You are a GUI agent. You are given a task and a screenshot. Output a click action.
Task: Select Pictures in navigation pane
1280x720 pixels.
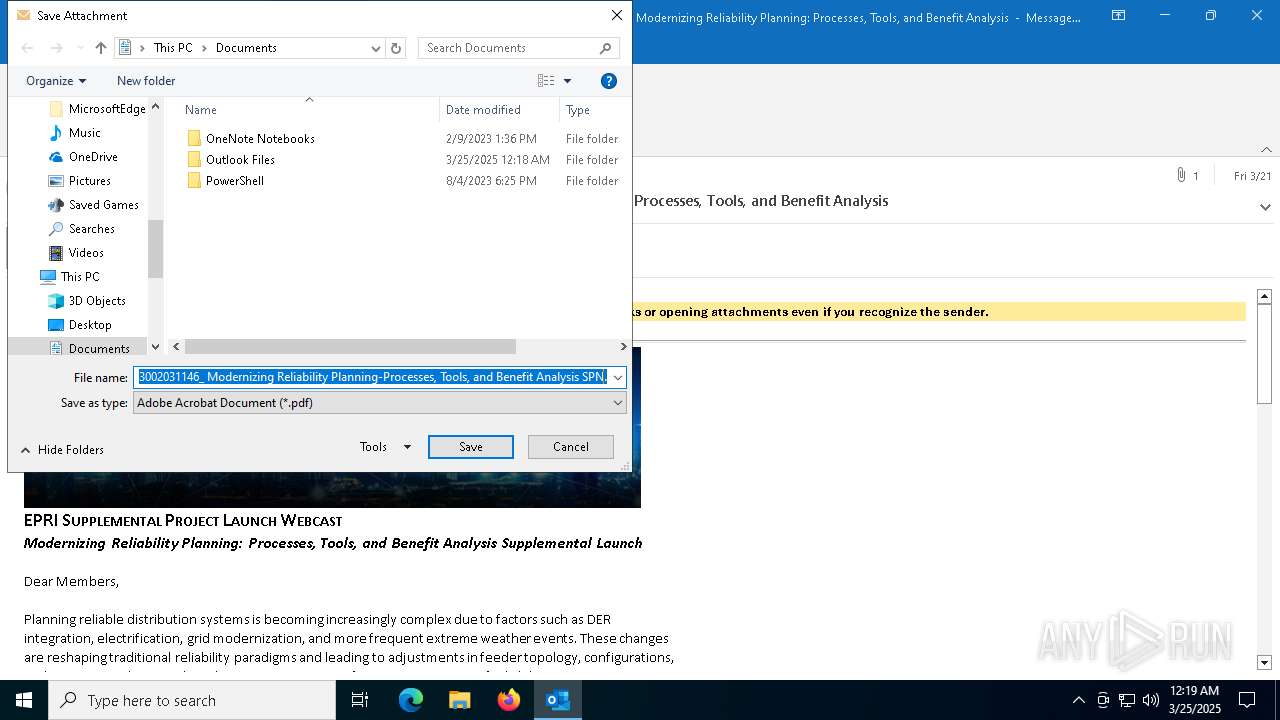click(x=90, y=181)
